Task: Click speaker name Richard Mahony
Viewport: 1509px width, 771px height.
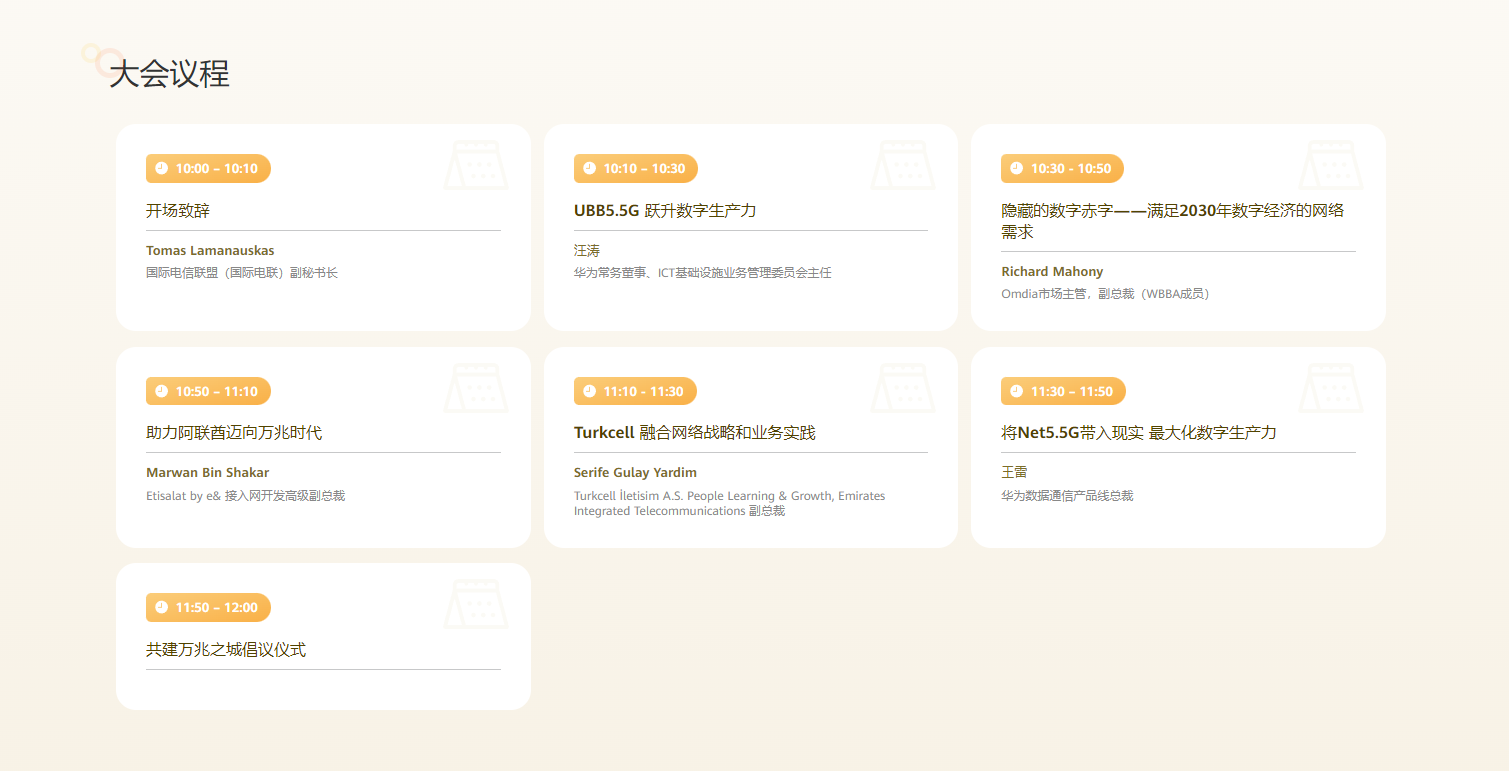Action: pos(1052,271)
